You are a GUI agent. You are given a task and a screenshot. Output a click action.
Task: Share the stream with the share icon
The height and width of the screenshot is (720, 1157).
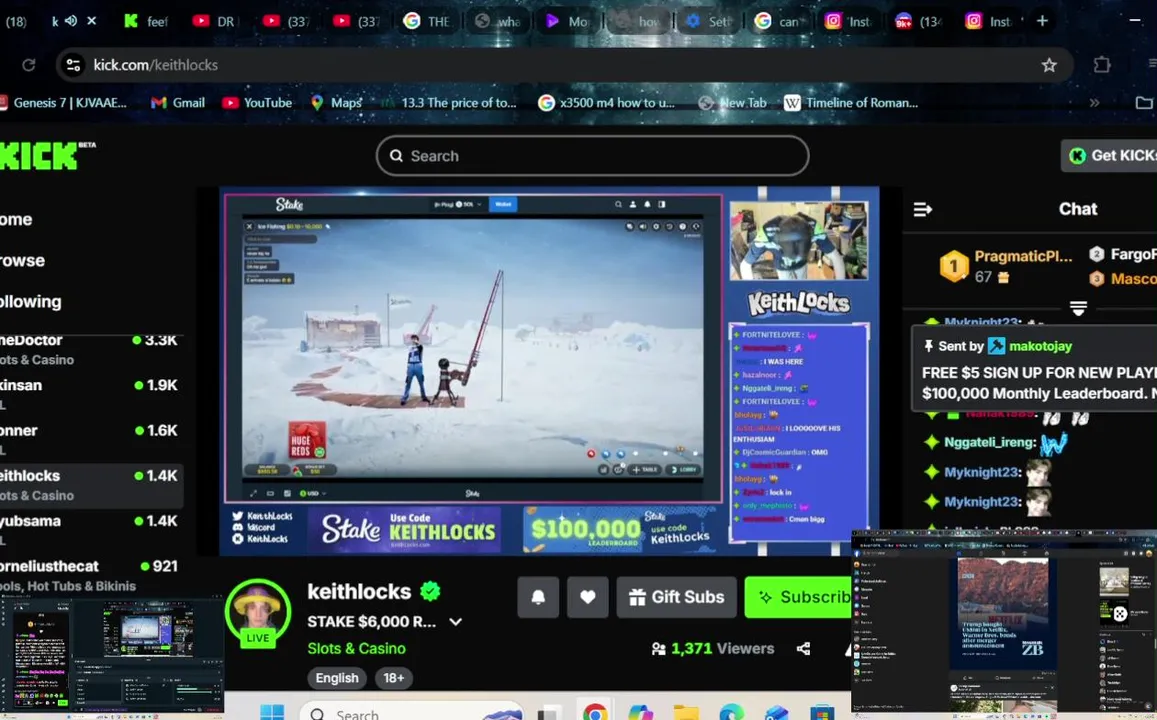click(x=804, y=648)
